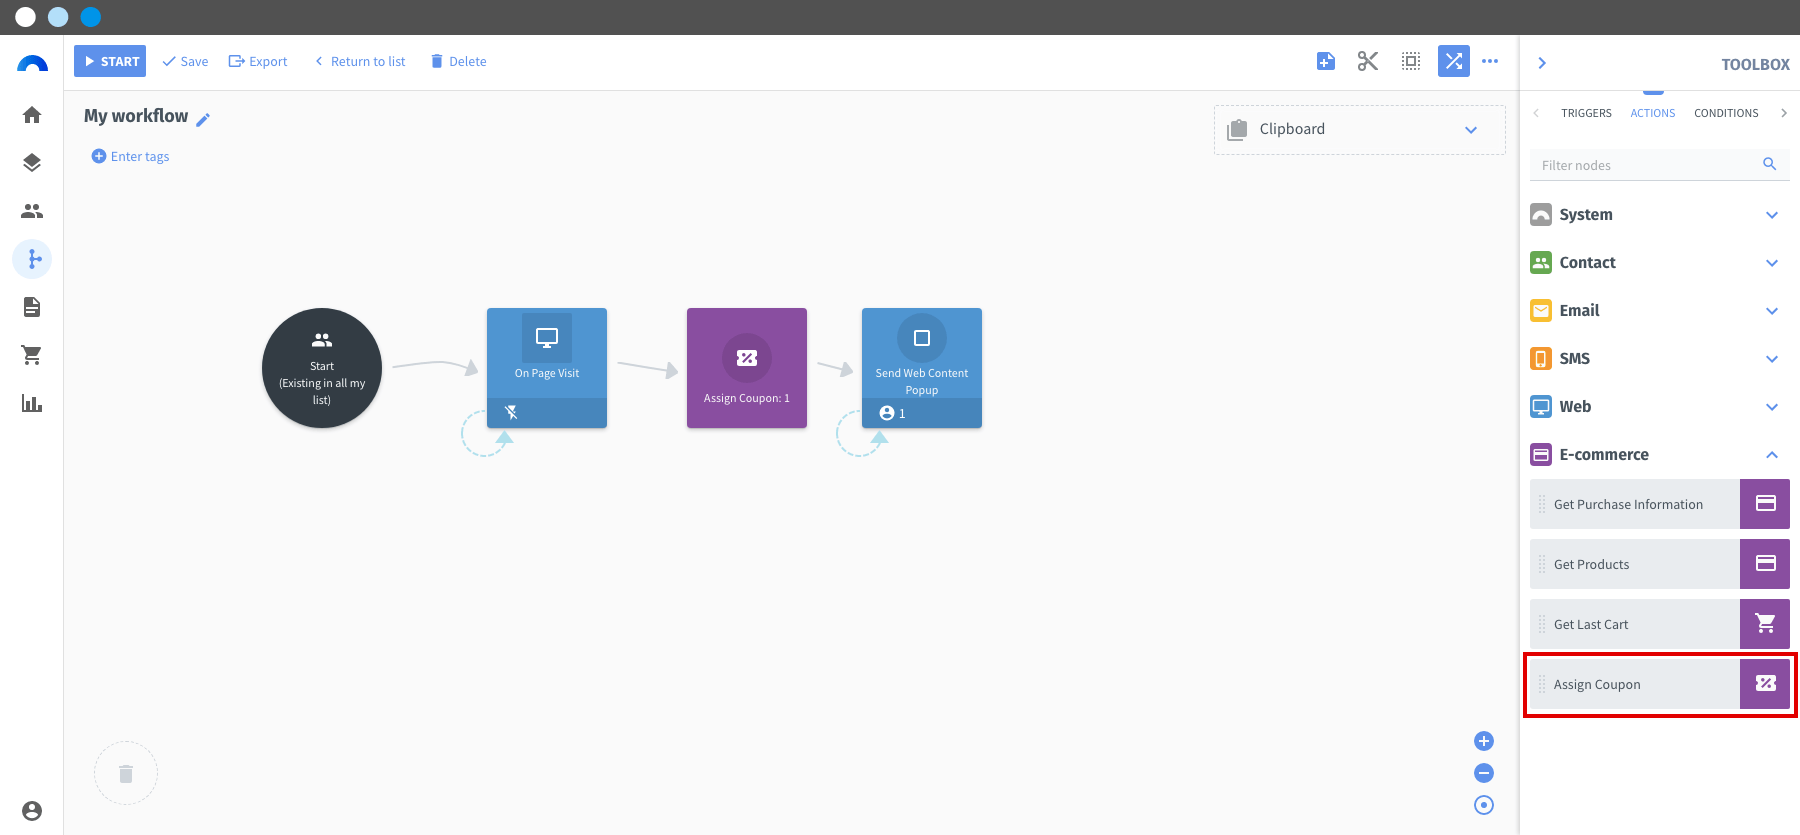Open the analytics bar chart sidebar icon
The height and width of the screenshot is (835, 1800).
pyautogui.click(x=32, y=403)
